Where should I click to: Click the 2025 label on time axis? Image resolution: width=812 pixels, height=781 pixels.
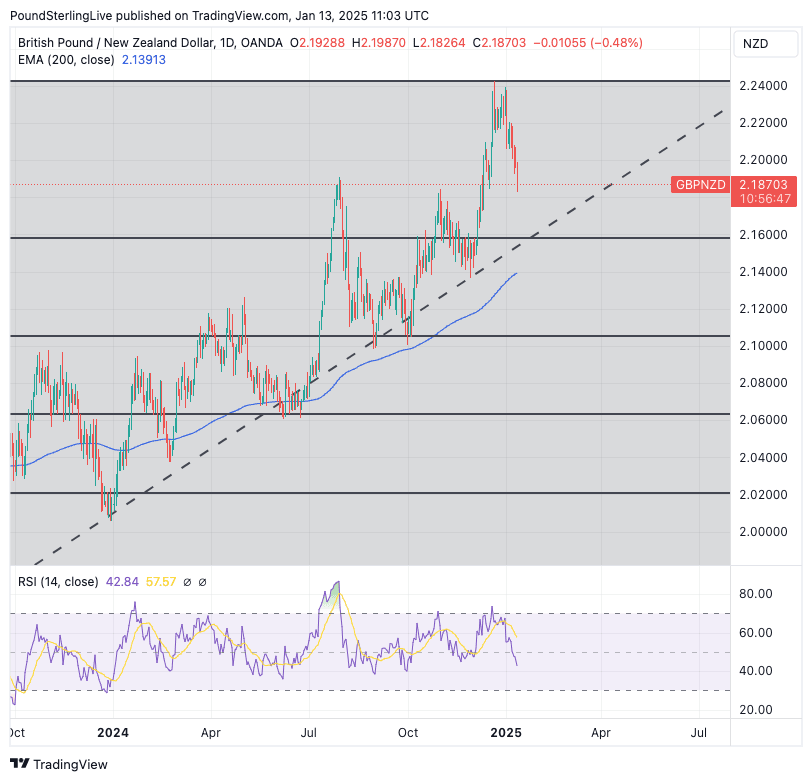tap(507, 733)
